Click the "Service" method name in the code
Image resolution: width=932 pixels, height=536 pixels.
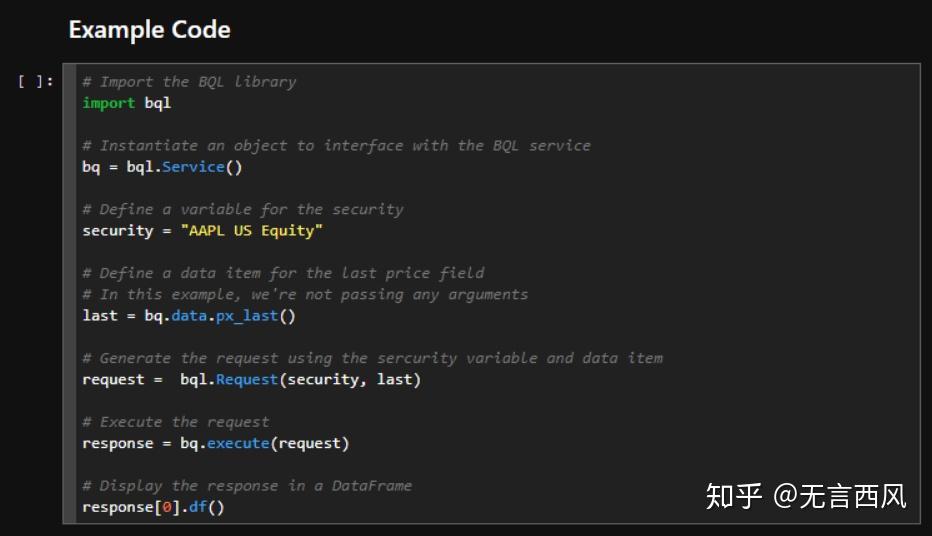coord(192,167)
